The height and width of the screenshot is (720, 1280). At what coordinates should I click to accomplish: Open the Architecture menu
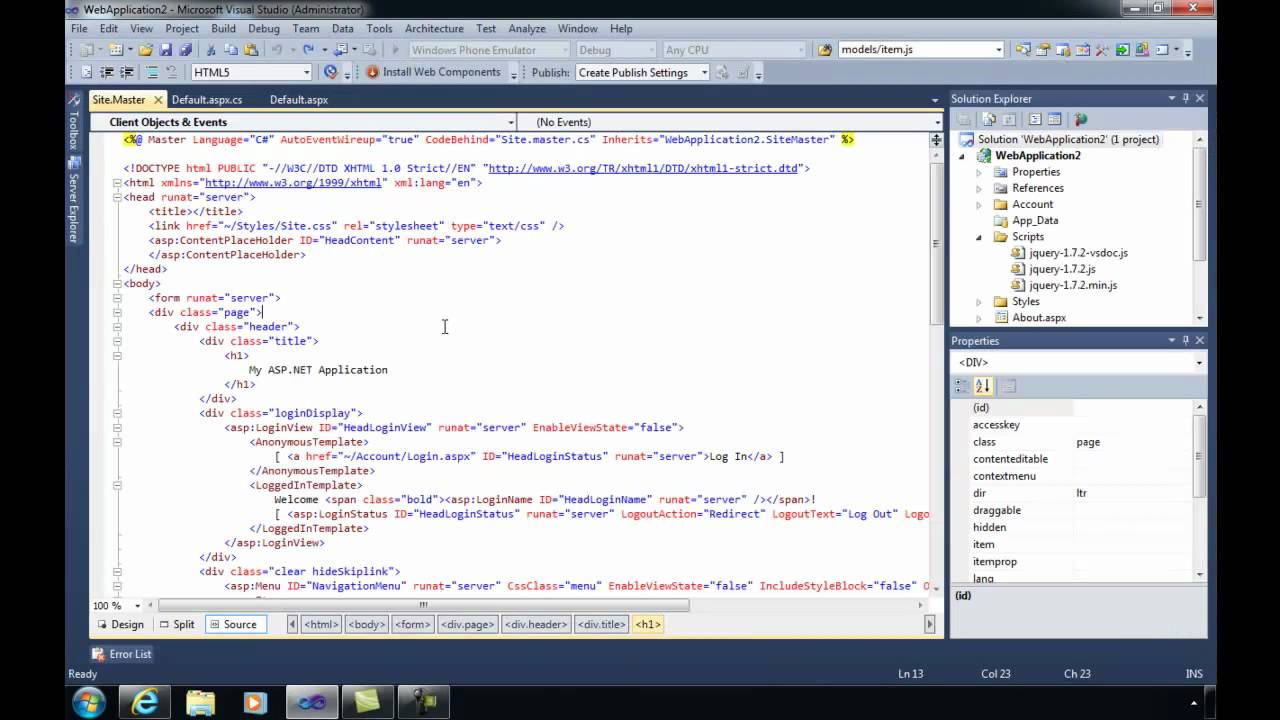(434, 29)
